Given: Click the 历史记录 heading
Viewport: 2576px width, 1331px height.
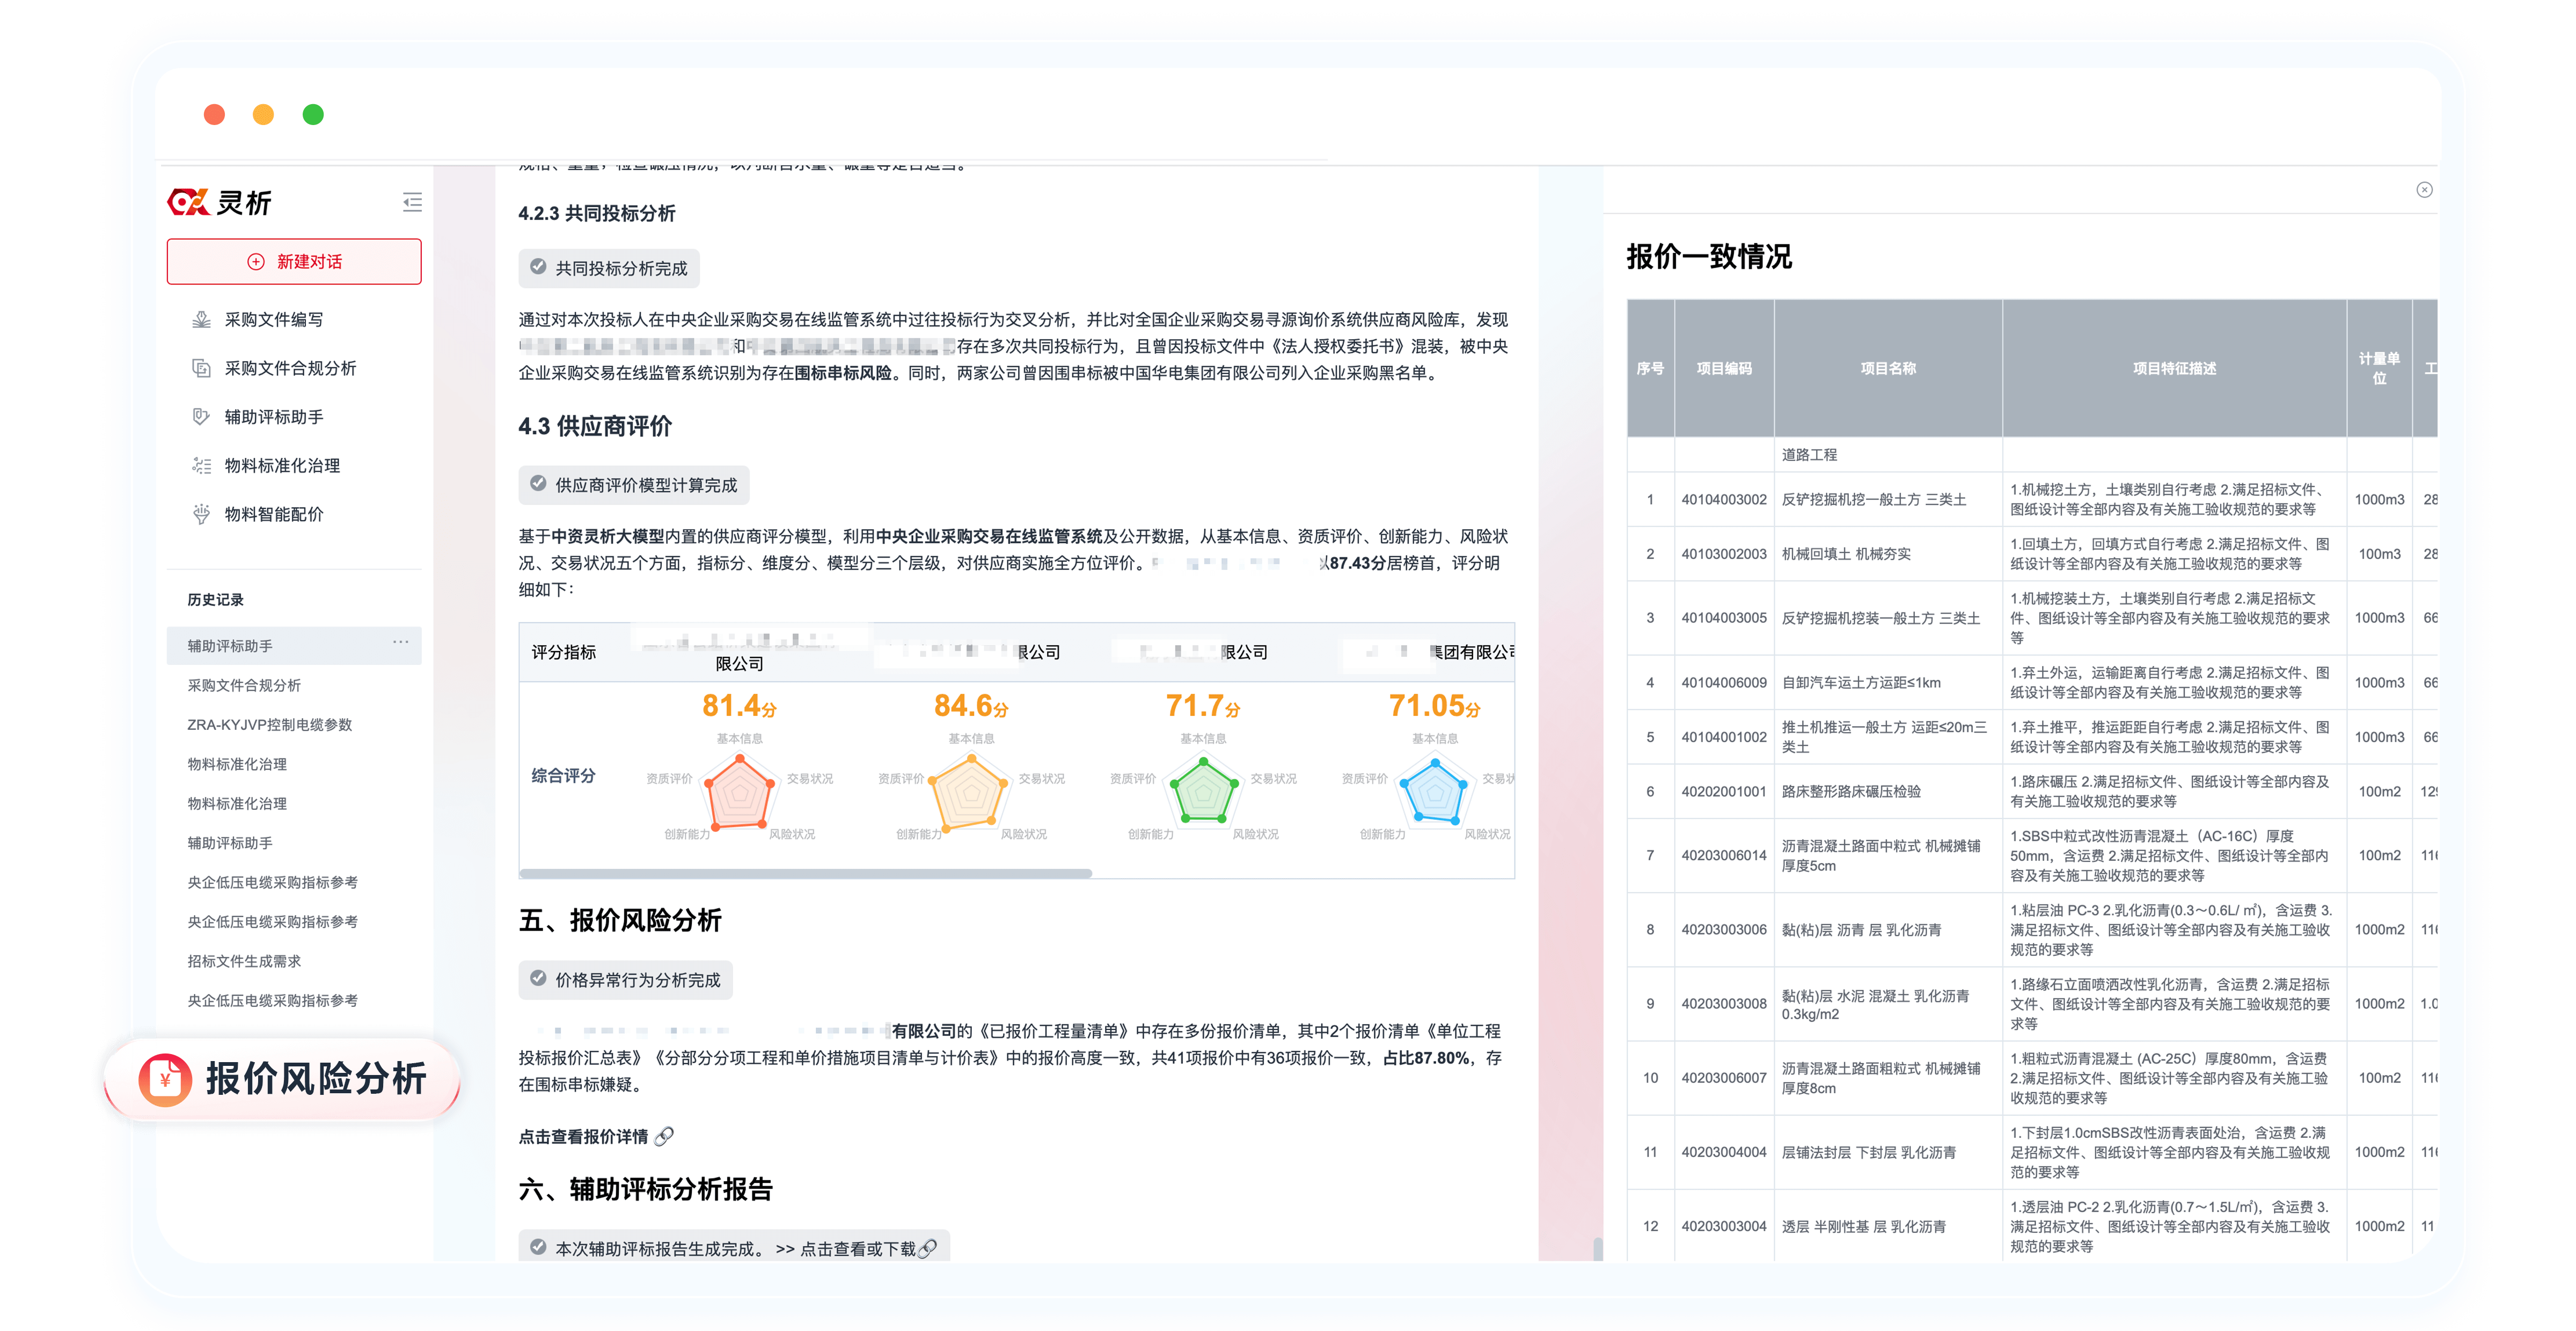Looking at the screenshot, I should [215, 599].
